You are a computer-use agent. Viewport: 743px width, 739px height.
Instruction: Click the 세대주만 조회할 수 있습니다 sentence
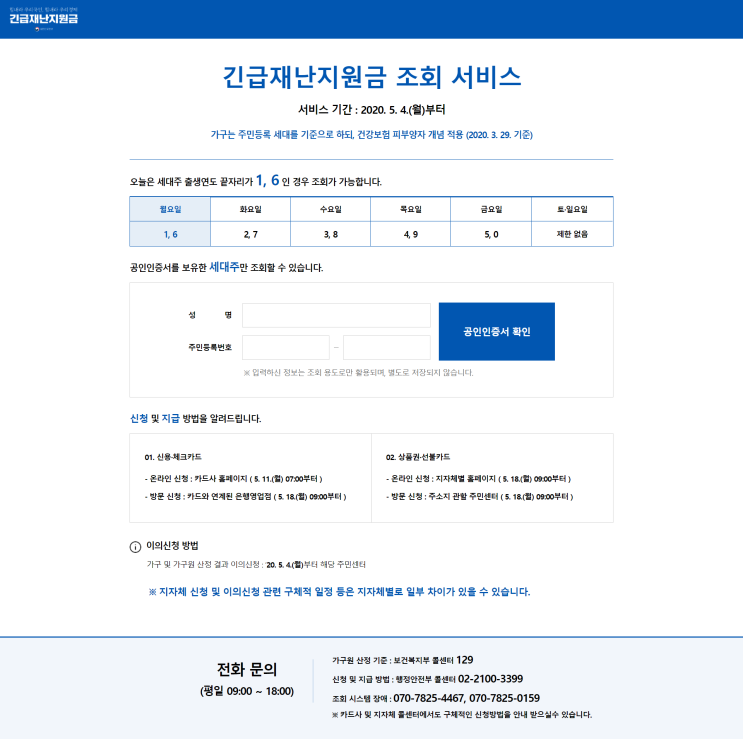(227, 268)
